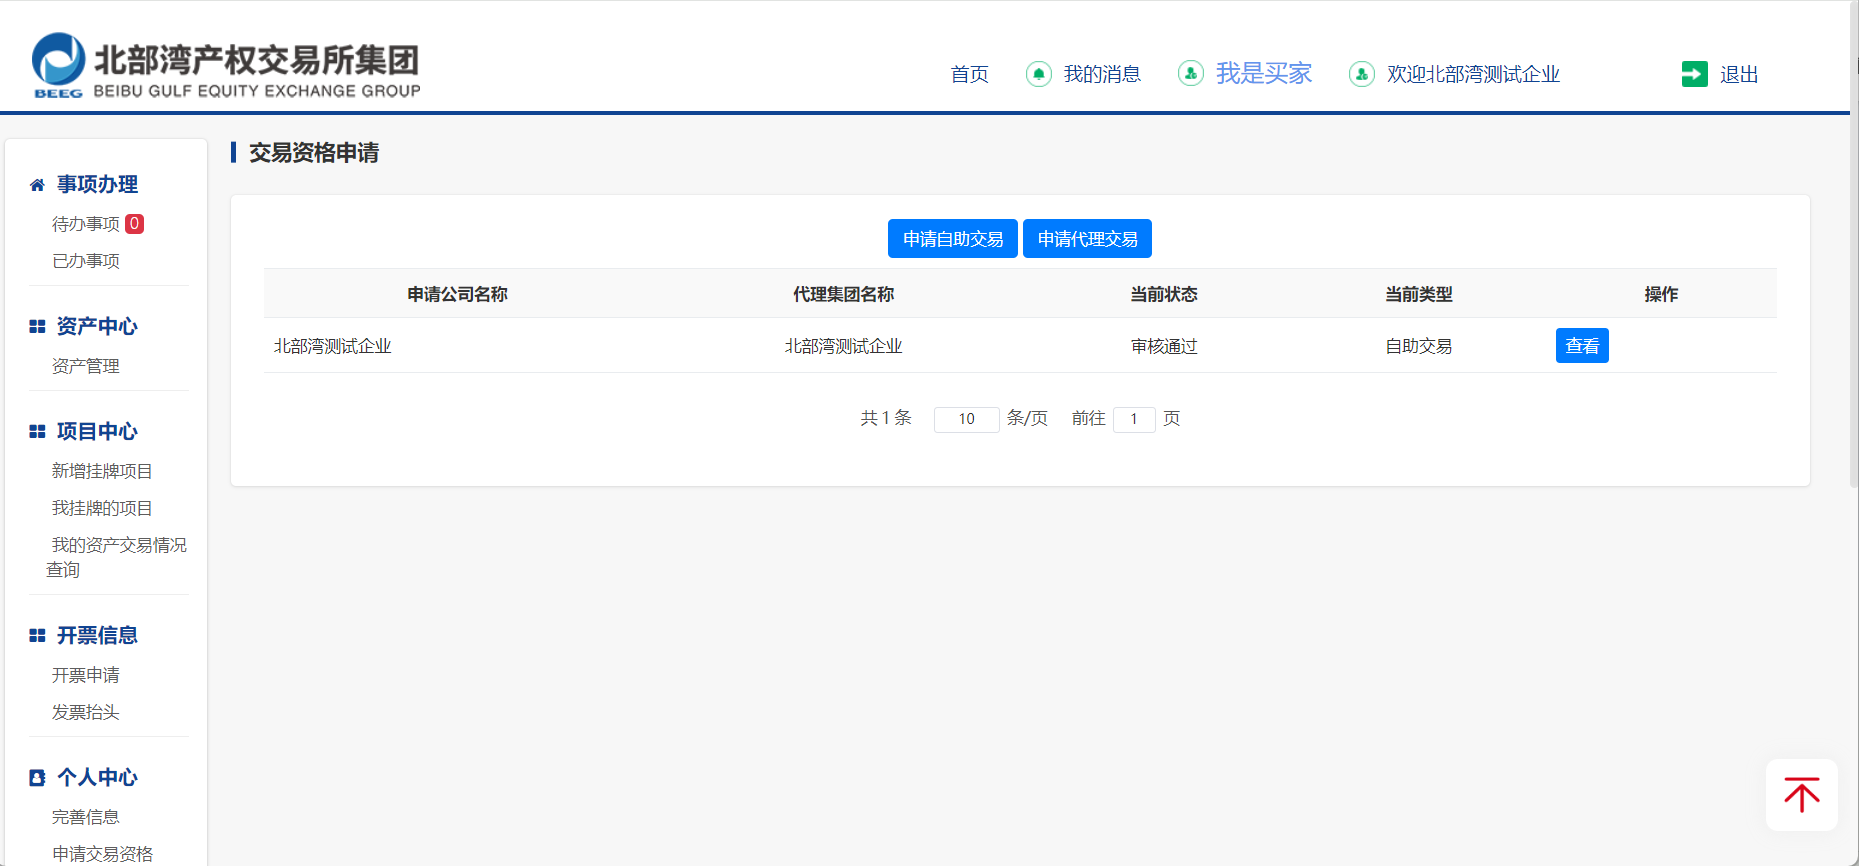
Task: Go to 发票抬头 in the sidebar
Action: coord(86,712)
